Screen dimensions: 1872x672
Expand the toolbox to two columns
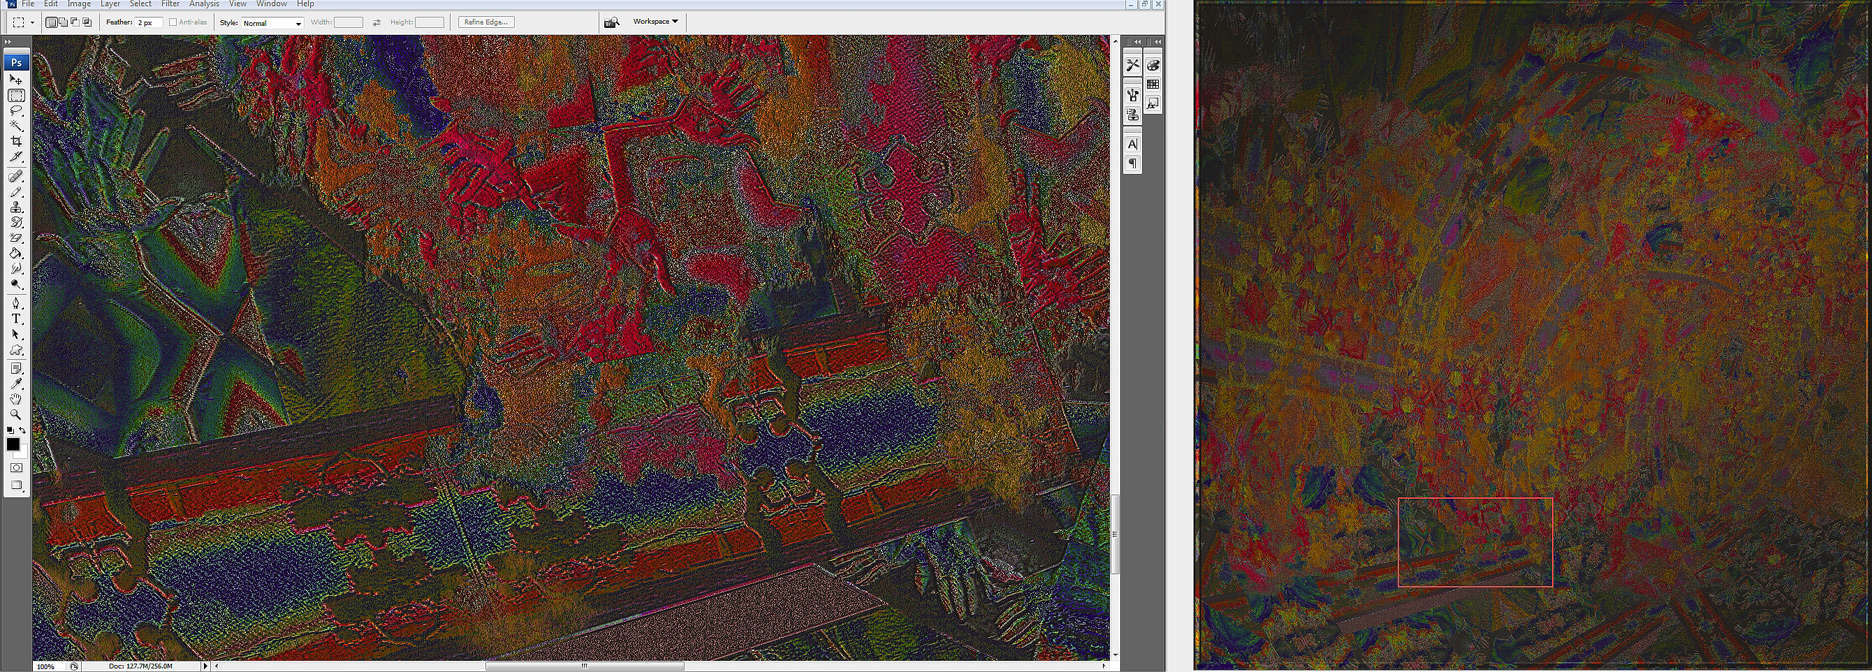tap(8, 42)
